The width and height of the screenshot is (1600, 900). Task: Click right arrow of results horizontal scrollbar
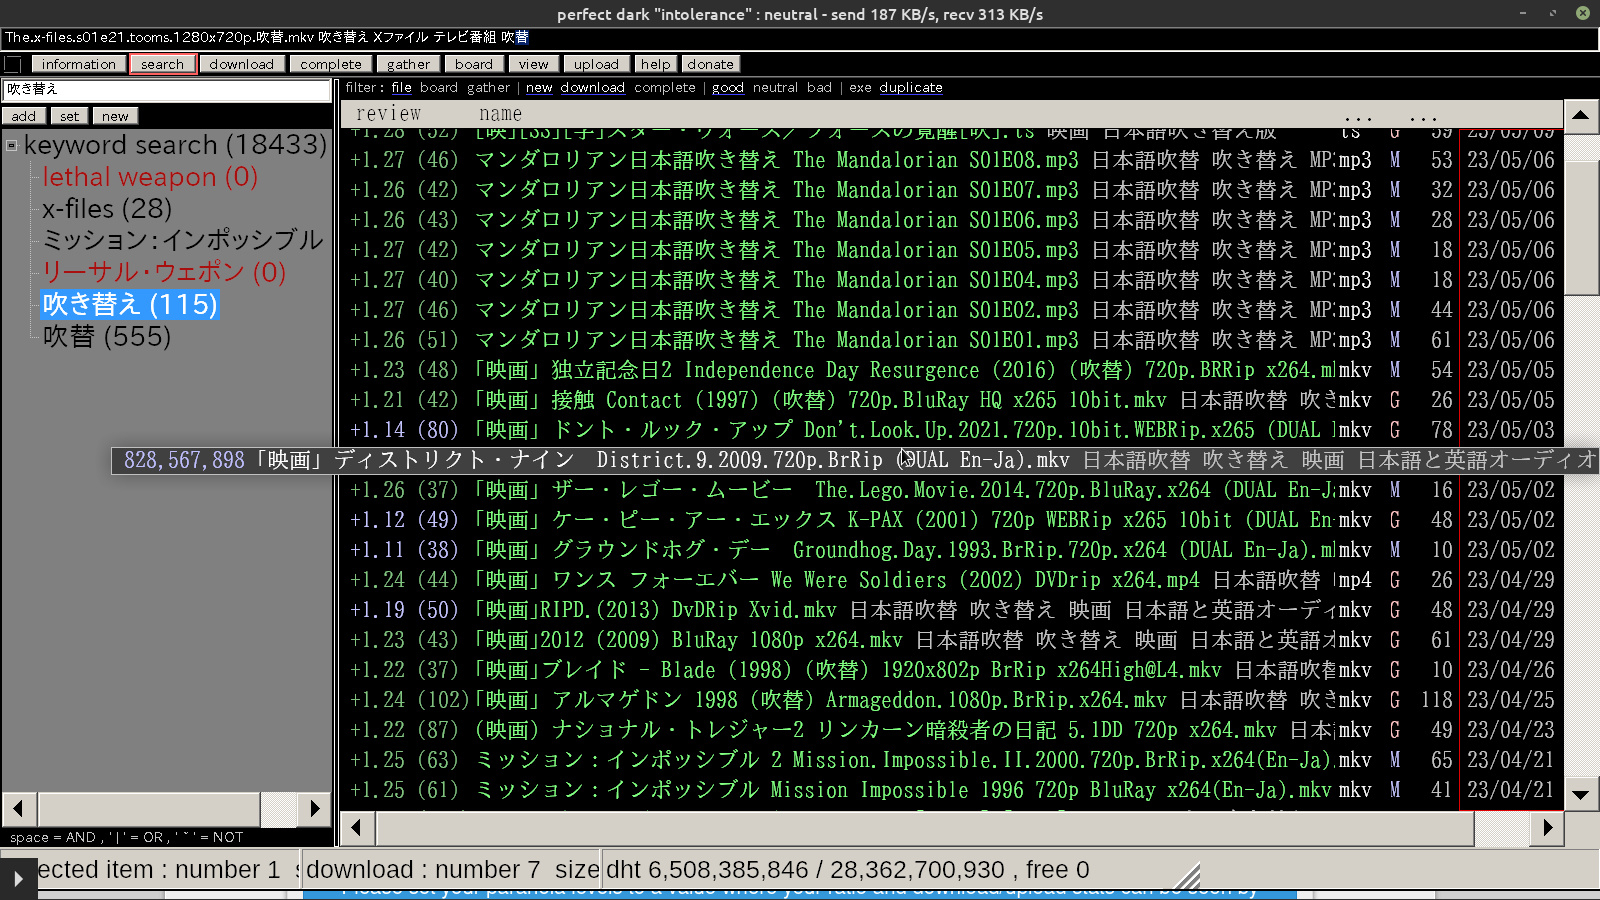click(1548, 828)
